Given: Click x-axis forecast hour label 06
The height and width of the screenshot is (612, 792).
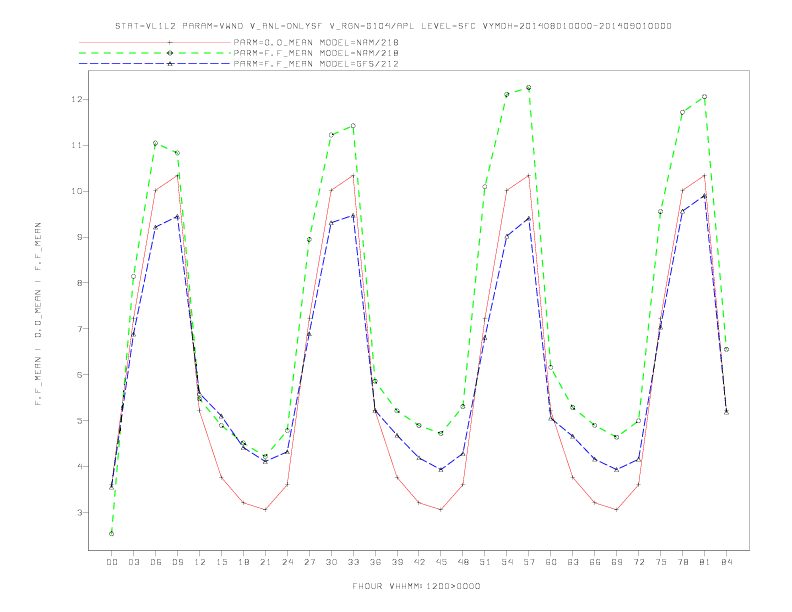Looking at the screenshot, I should pos(156,562).
